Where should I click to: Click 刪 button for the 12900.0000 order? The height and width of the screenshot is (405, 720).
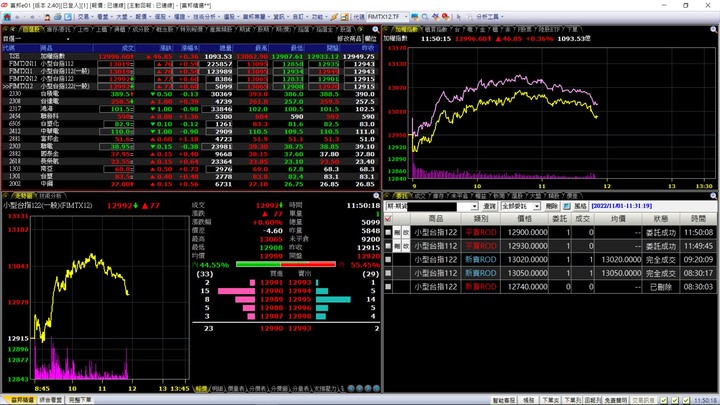[397, 232]
